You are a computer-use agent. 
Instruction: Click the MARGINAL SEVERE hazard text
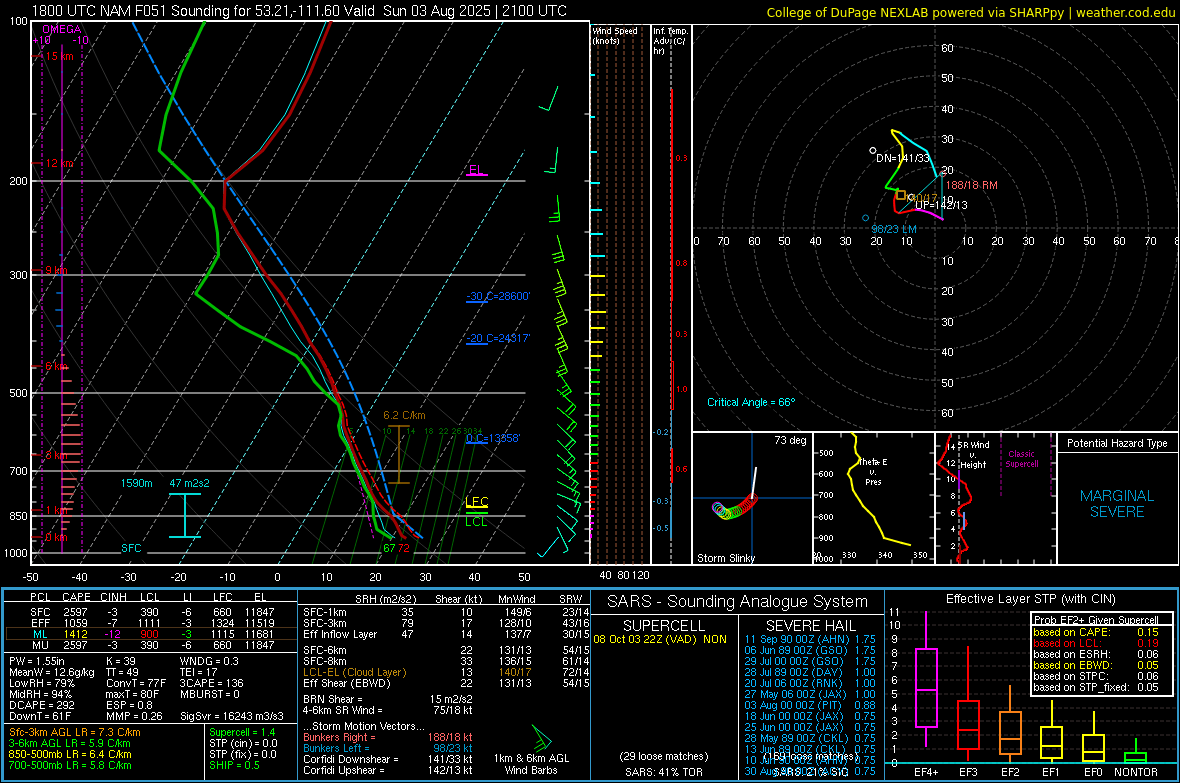click(1117, 504)
